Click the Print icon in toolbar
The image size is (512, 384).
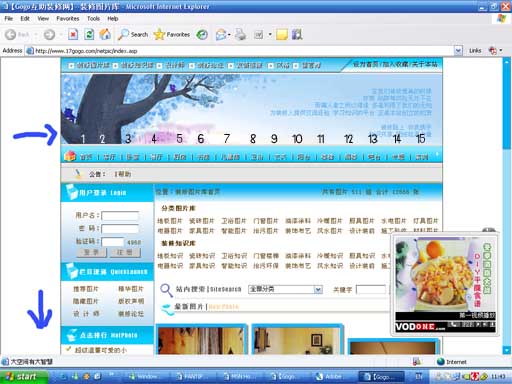(240, 34)
